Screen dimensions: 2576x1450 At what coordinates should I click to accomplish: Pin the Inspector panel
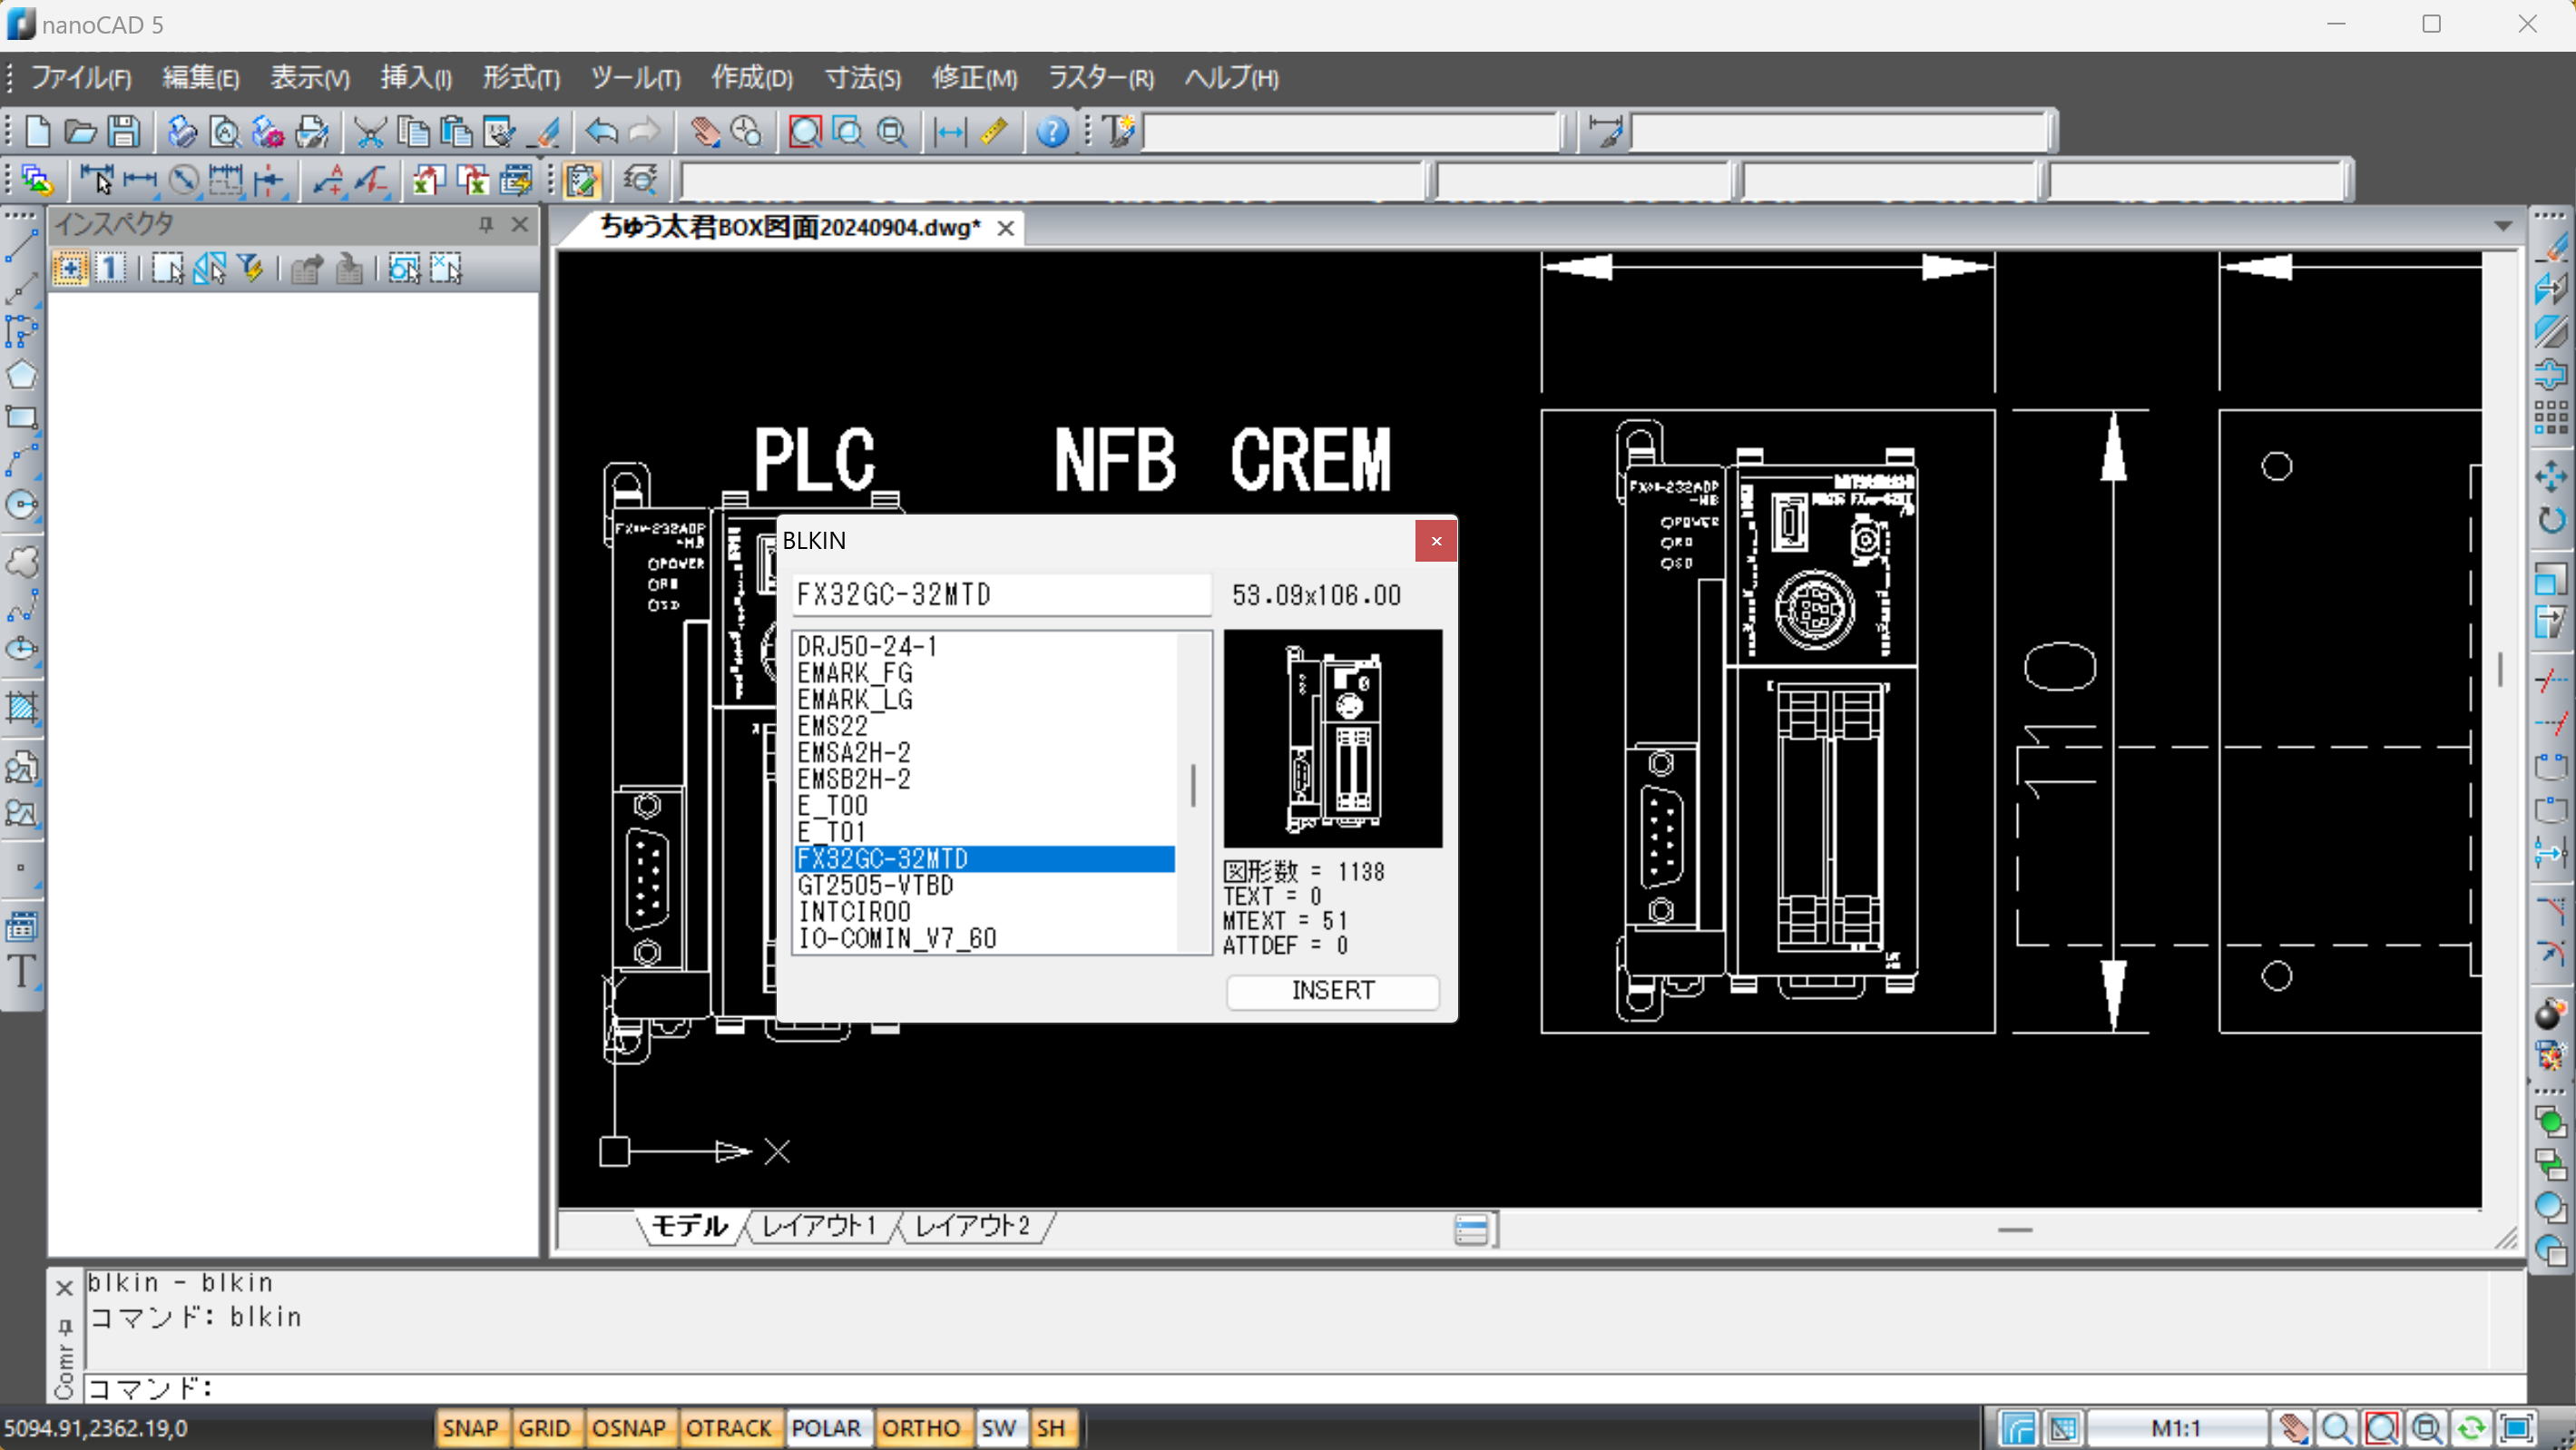pyautogui.click(x=486, y=224)
